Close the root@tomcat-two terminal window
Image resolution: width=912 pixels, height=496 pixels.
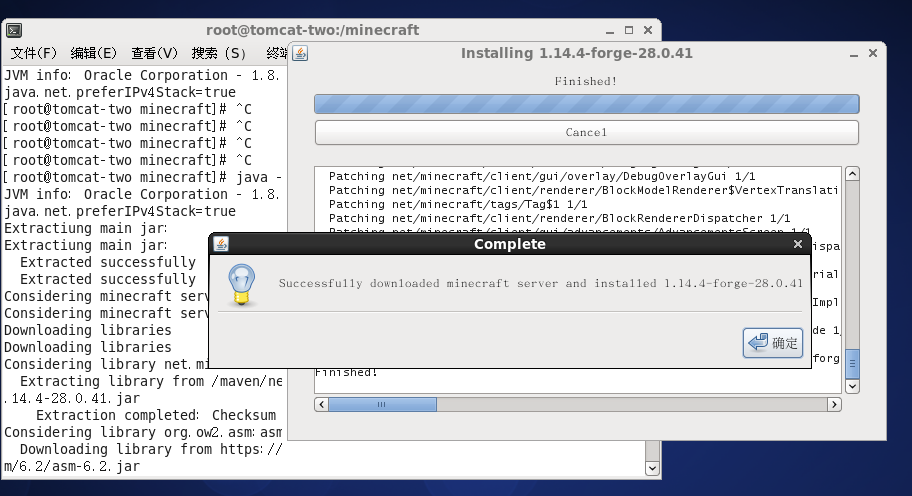pos(648,30)
